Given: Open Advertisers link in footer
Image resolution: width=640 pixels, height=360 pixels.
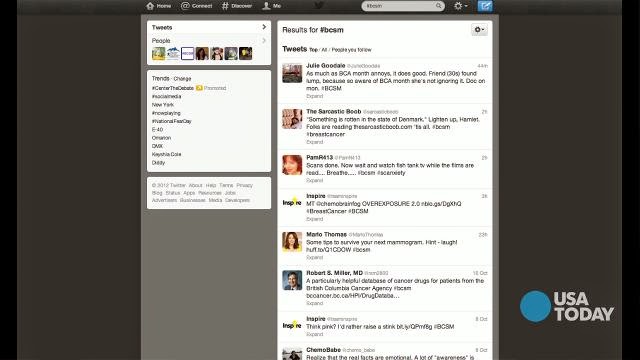Looking at the screenshot, I should coord(164,200).
